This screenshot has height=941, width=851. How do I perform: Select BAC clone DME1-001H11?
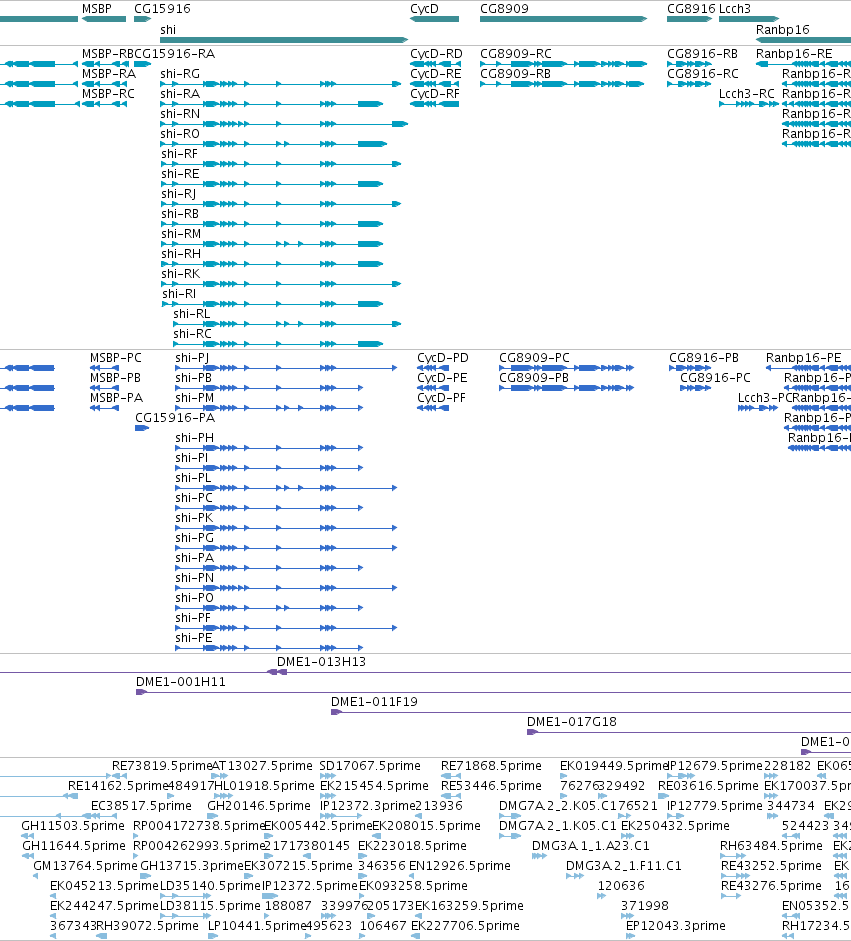(x=493, y=692)
